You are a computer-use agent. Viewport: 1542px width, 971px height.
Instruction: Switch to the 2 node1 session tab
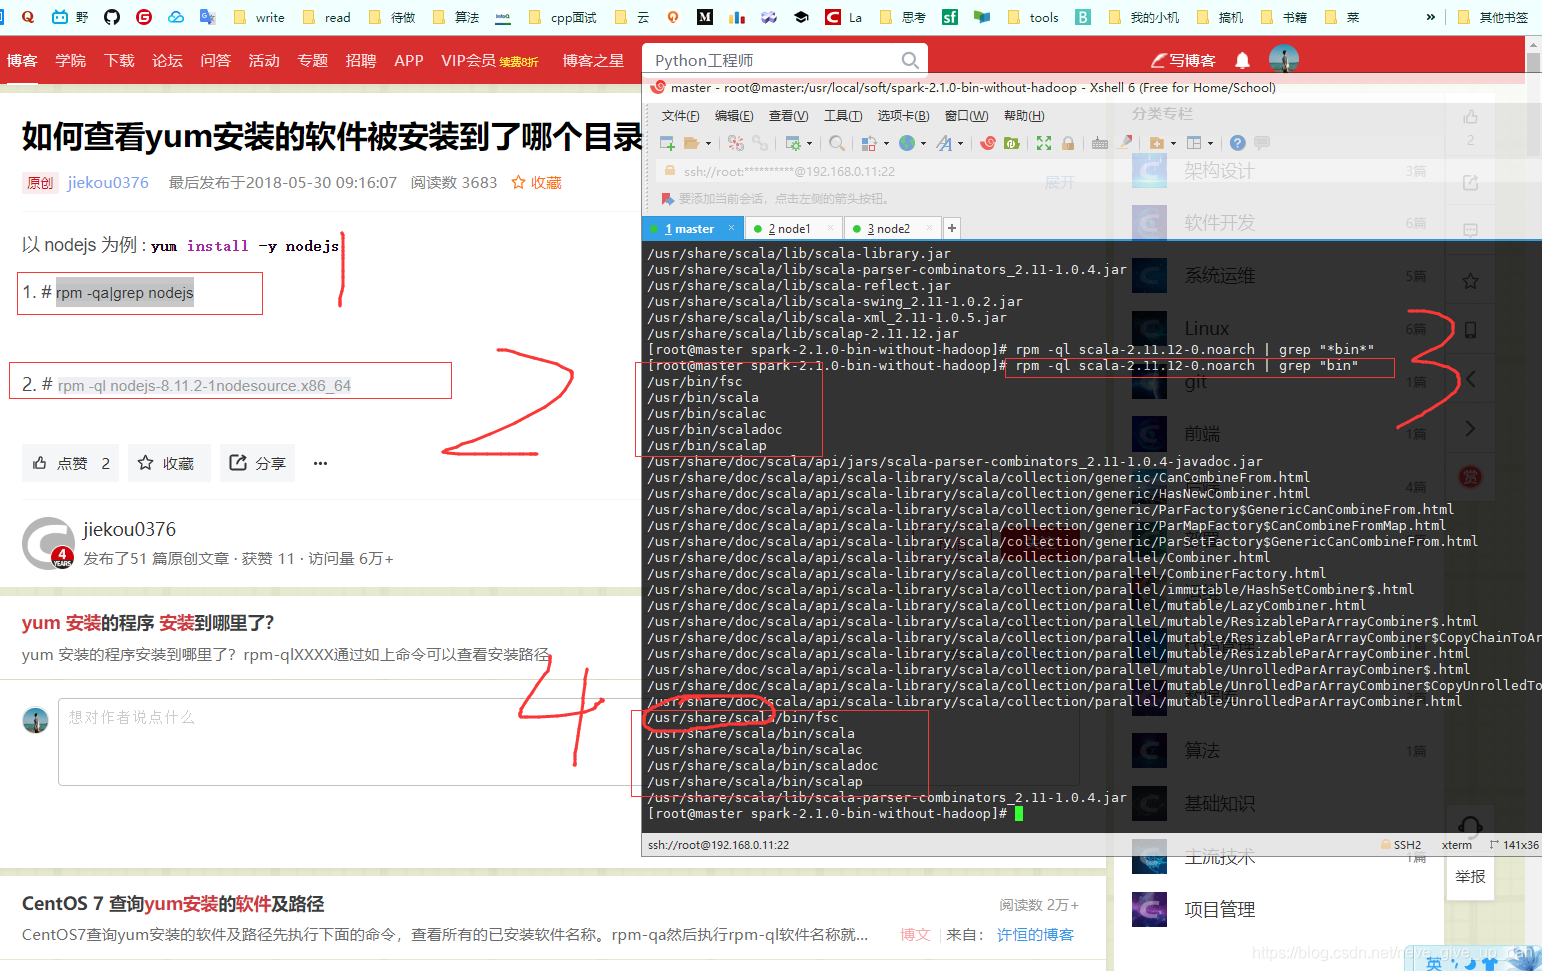pyautogui.click(x=793, y=229)
